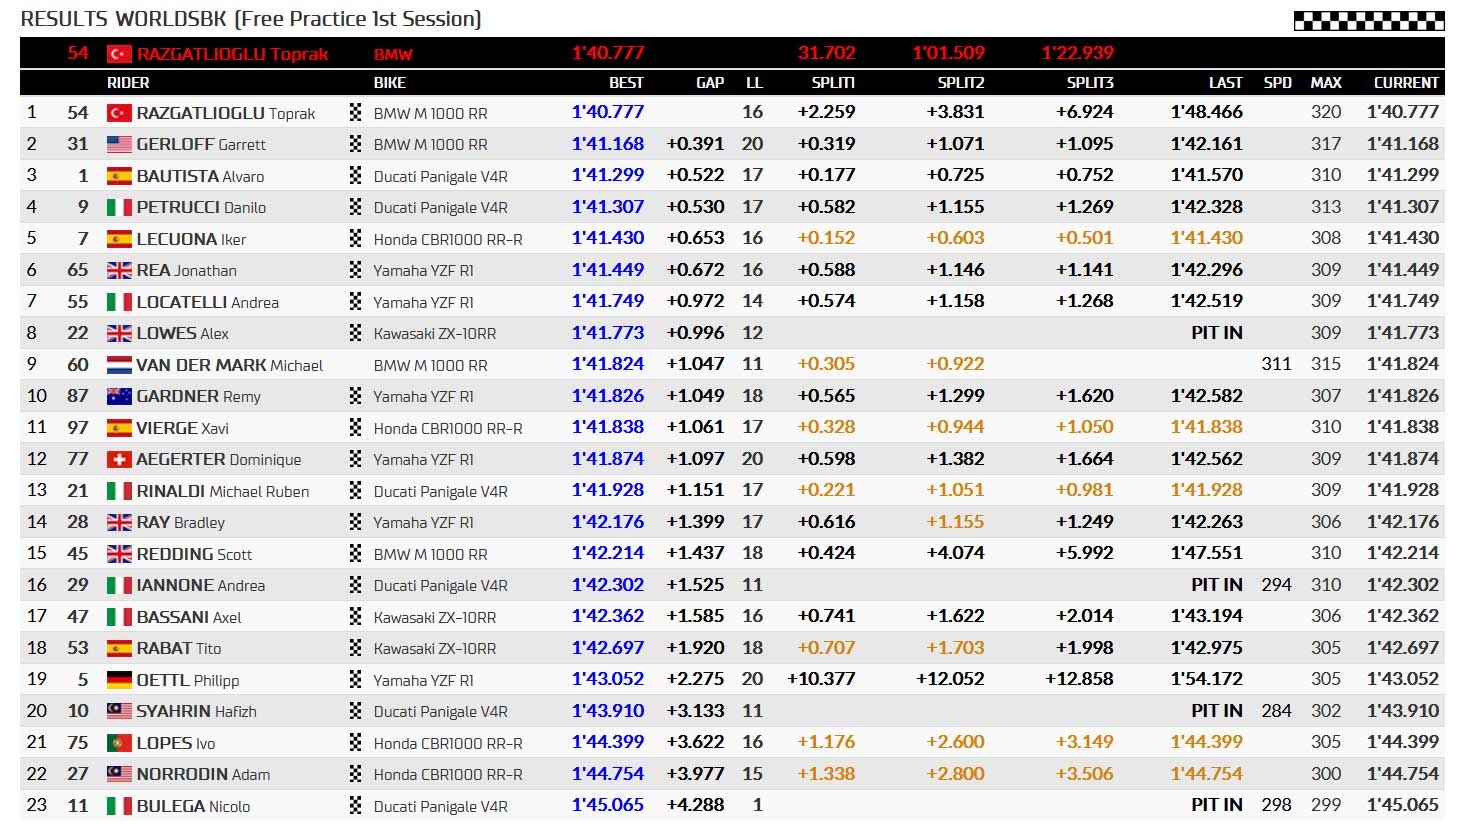1467x824 pixels.
Task: Select the SPD value "311" in VAN DER MARK's row
Action: pyautogui.click(x=1277, y=364)
